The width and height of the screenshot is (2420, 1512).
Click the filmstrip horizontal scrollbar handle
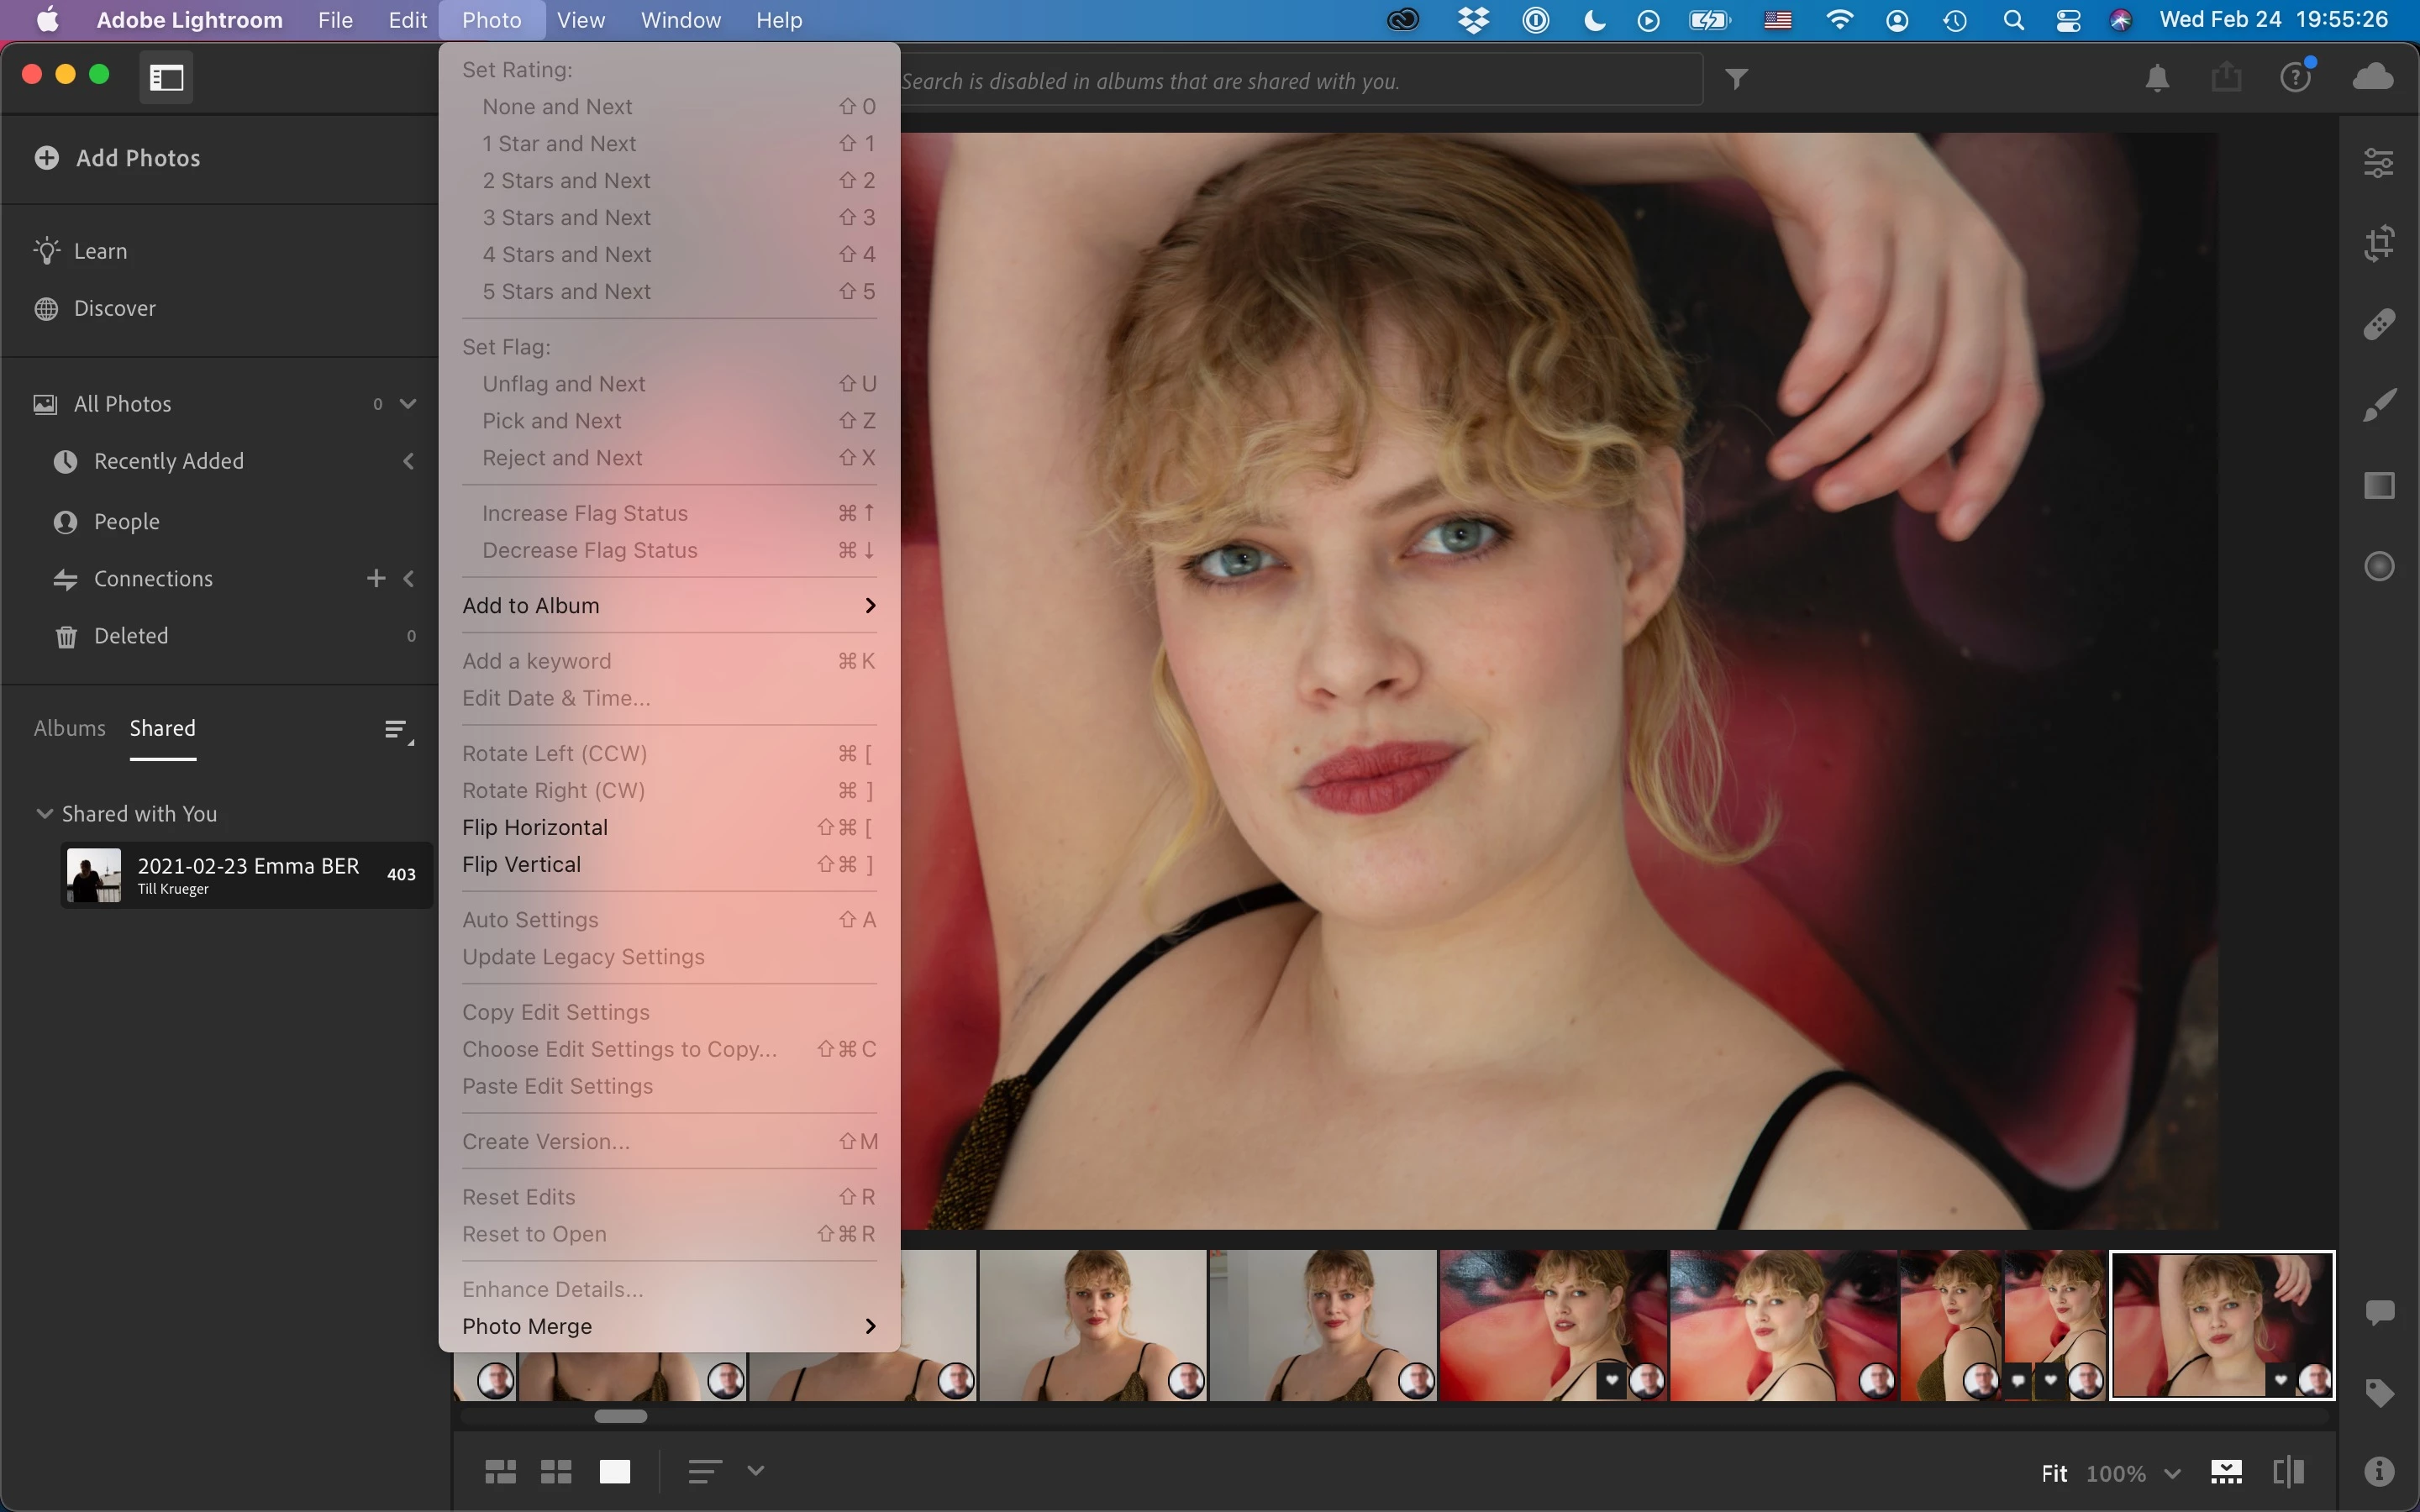(x=620, y=1416)
